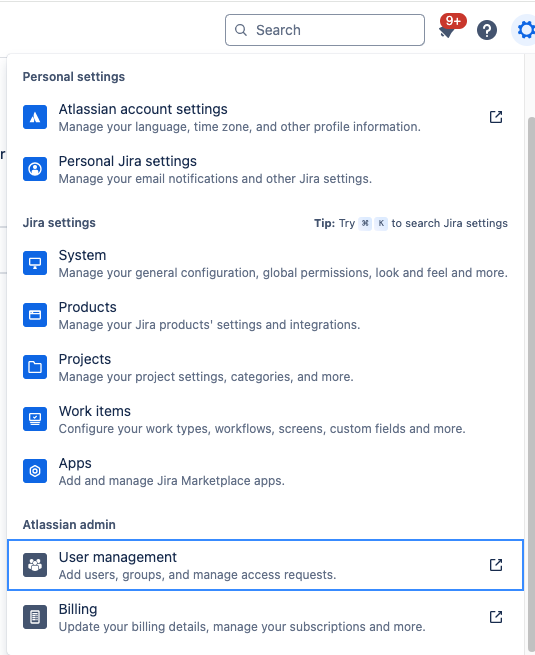Click the K key hint badge
This screenshot has width=535, height=655.
(381, 223)
